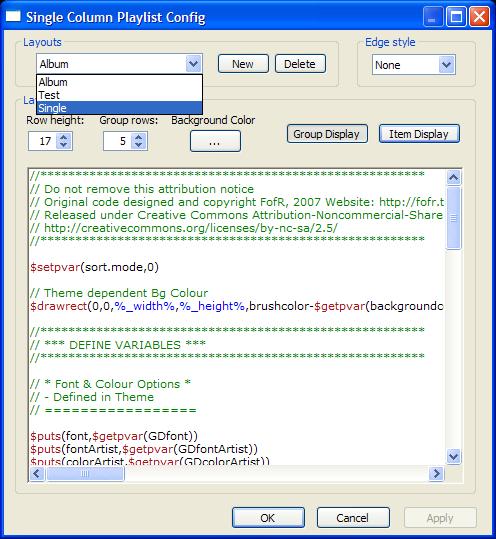
Task: Cancel the playlist config dialog
Action: pos(353,518)
